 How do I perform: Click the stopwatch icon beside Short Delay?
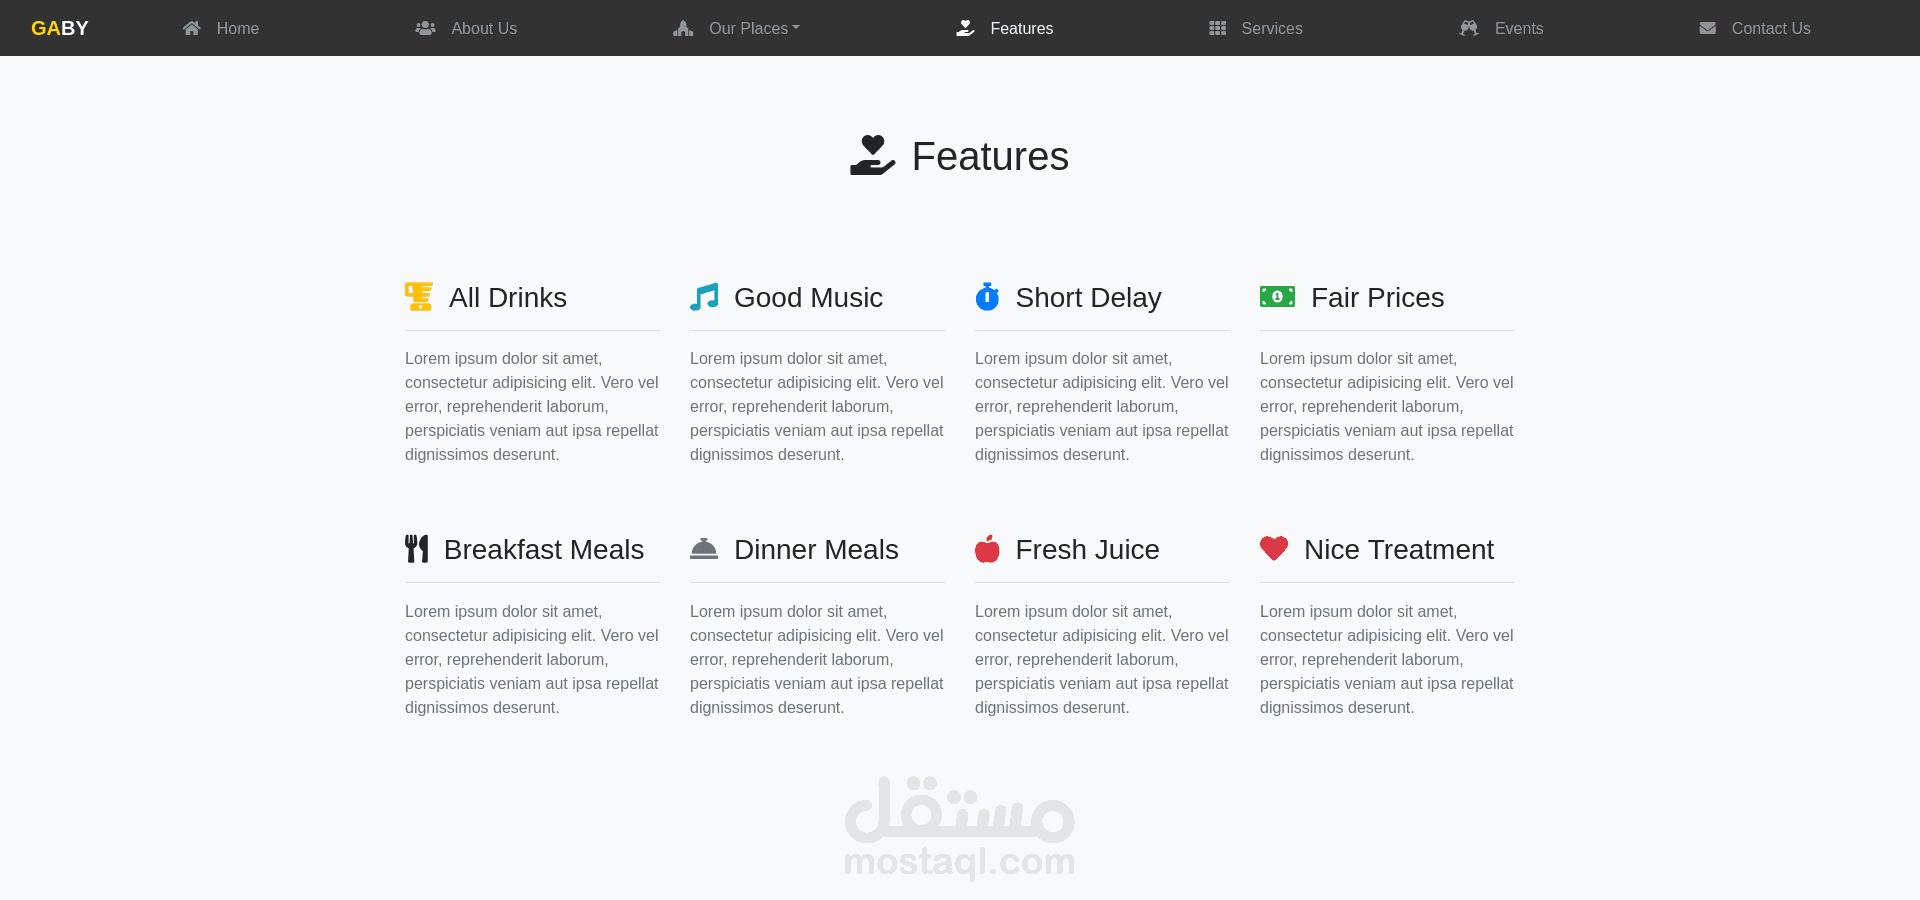[987, 296]
